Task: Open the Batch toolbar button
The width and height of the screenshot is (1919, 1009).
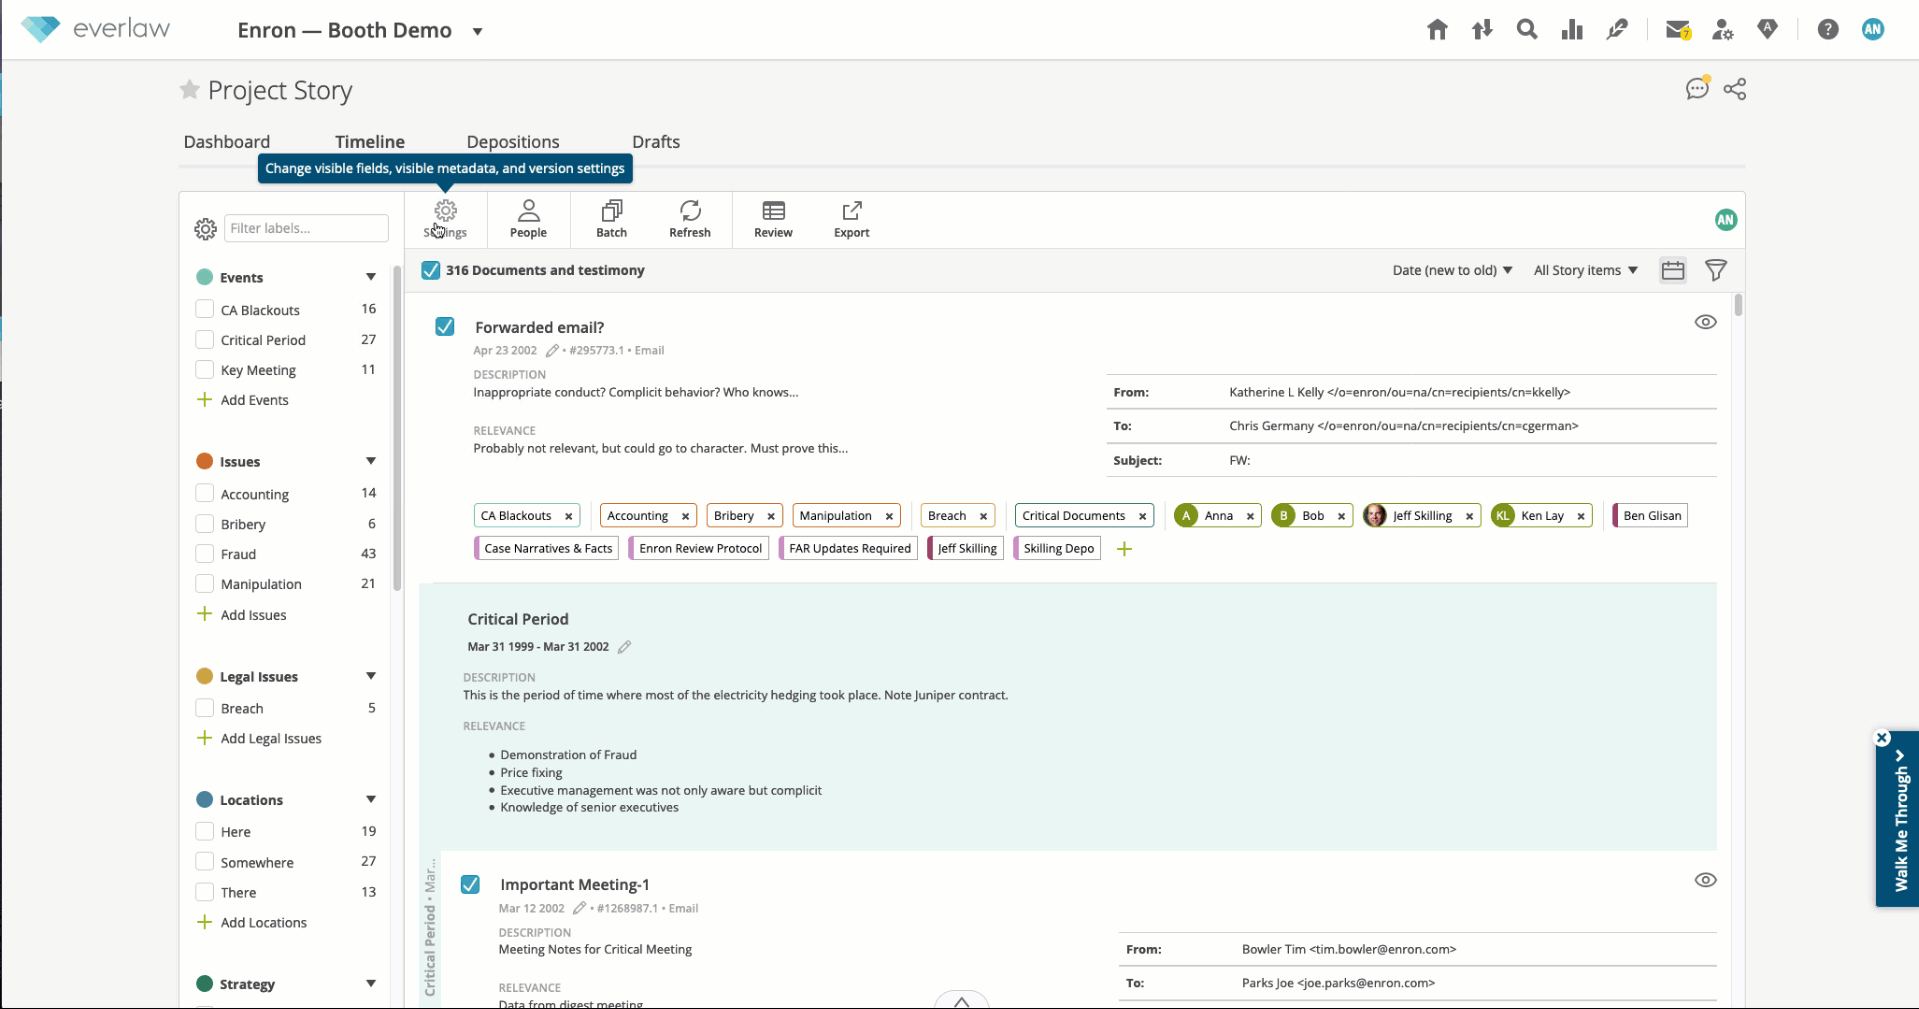Action: (611, 219)
